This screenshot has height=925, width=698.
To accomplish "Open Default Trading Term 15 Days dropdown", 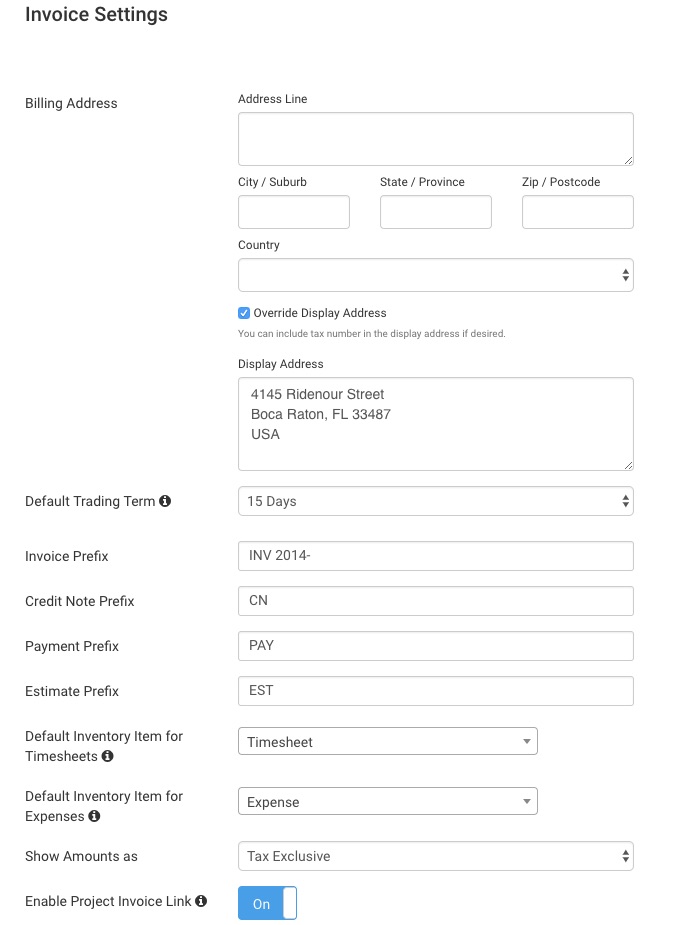I will click(x=435, y=501).
